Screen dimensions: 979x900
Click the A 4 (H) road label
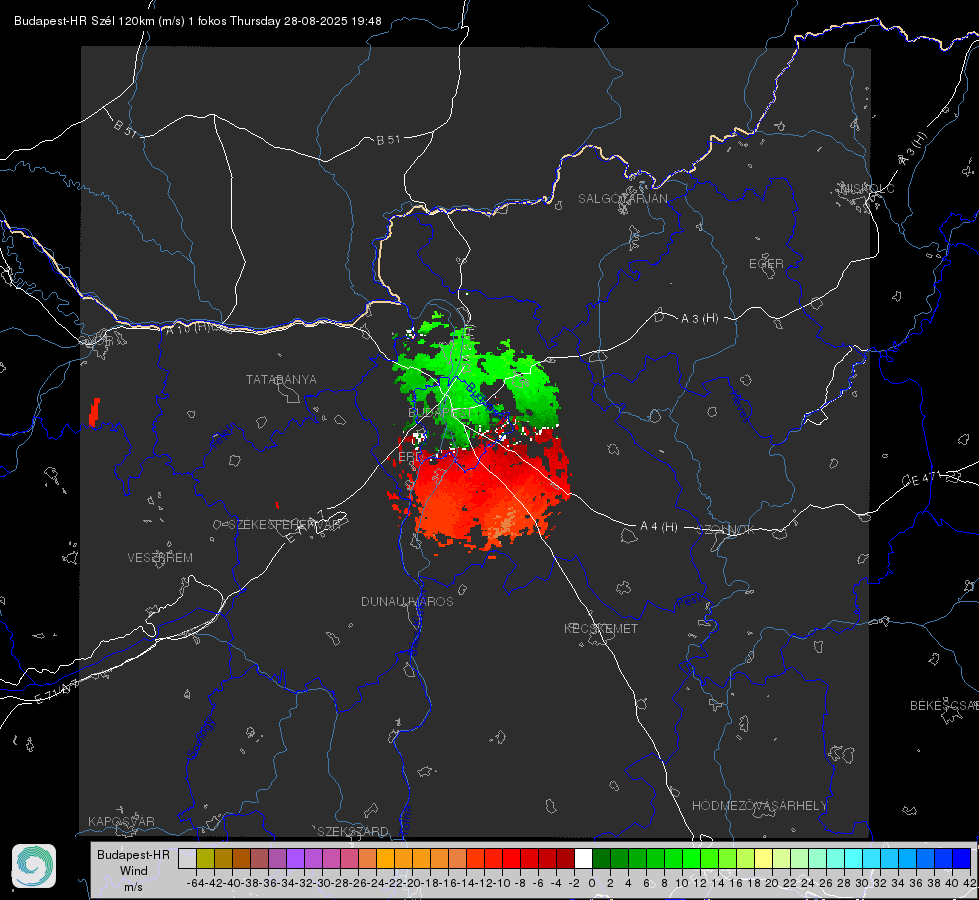659,527
